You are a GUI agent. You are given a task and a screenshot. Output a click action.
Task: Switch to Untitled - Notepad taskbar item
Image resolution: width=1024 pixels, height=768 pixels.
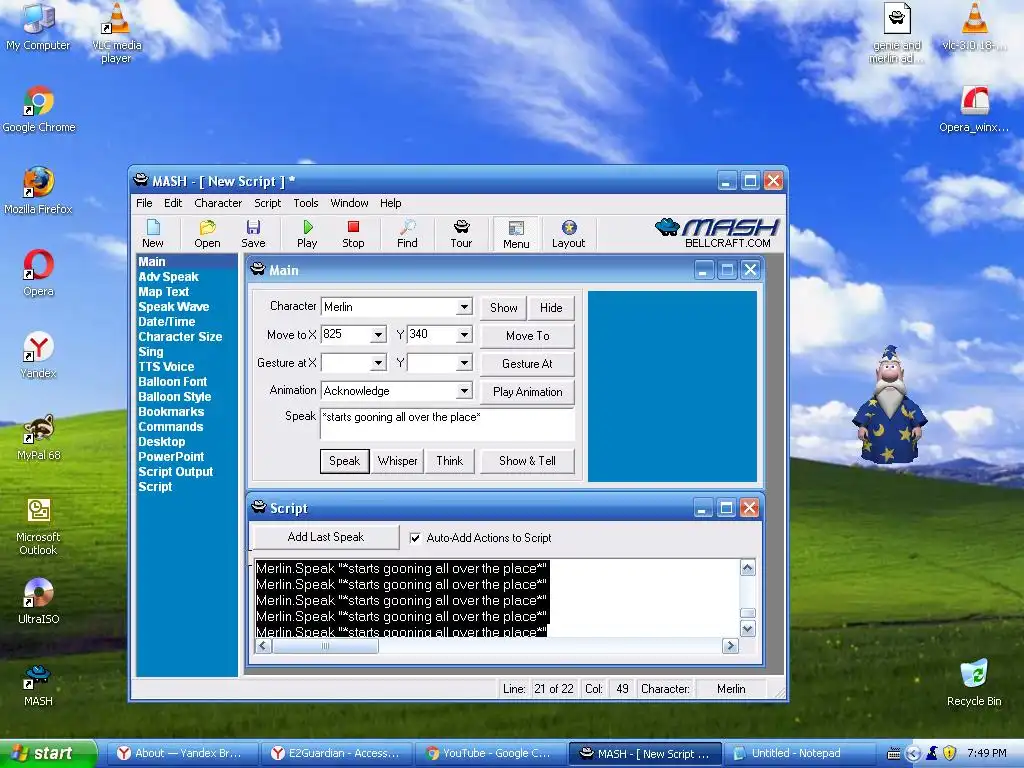(796, 753)
